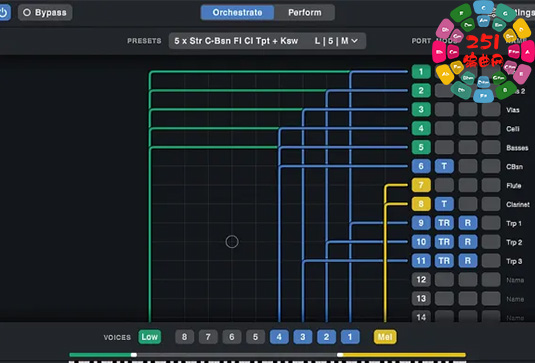Select voice 7 button
Image resolution: width=535 pixels, height=363 pixels.
pyautogui.click(x=208, y=337)
